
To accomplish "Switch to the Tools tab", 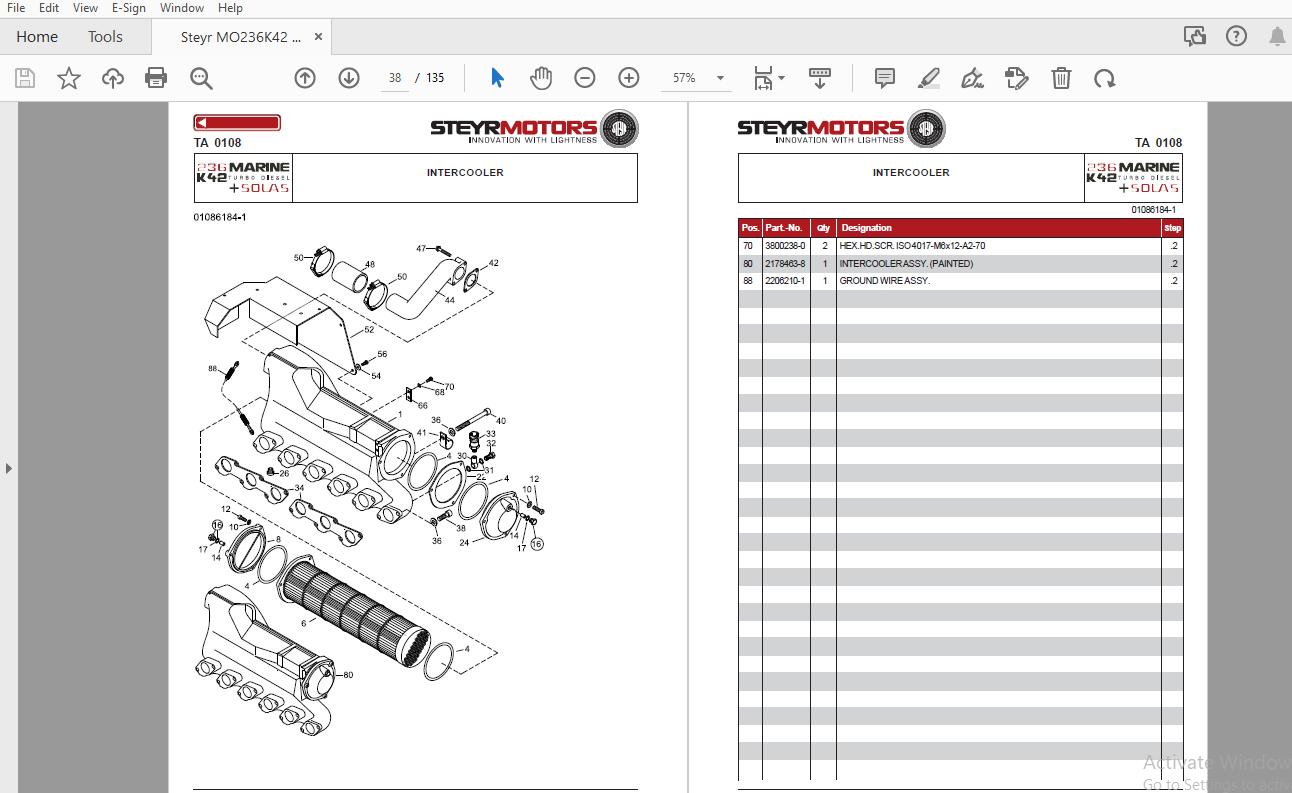I will click(105, 37).
